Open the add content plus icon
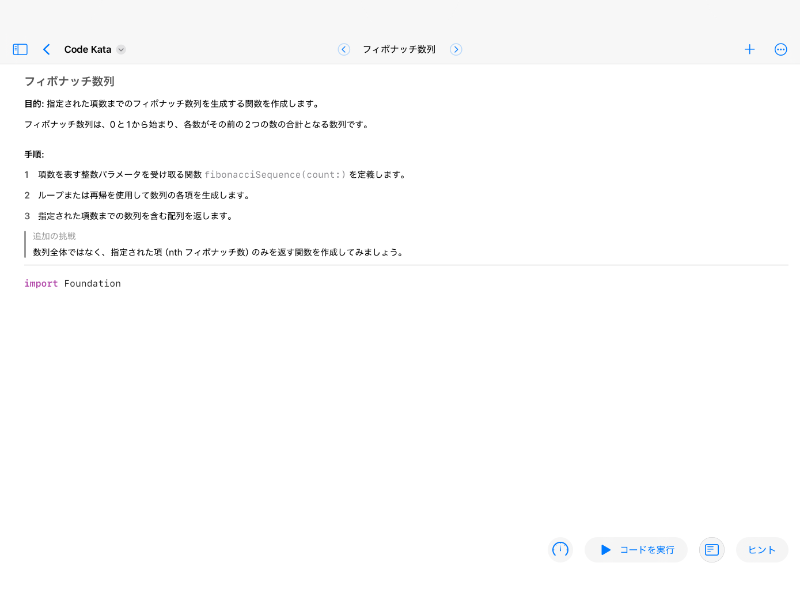 (x=748, y=48)
